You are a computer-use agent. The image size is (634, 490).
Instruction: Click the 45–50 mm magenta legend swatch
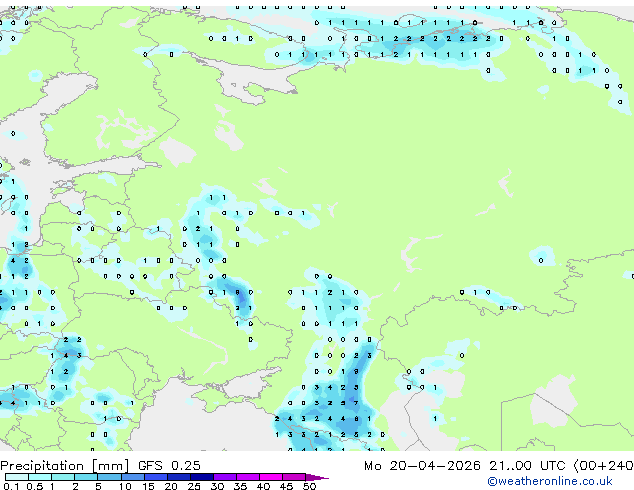(294, 477)
